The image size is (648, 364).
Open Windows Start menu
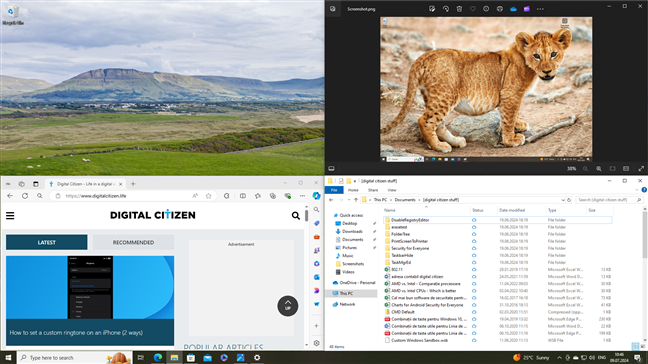click(8, 357)
